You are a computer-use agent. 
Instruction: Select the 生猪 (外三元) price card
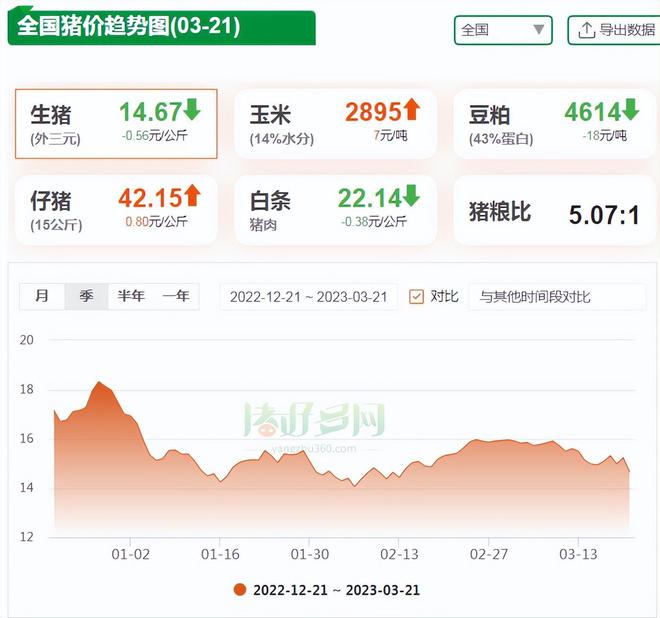point(116,123)
